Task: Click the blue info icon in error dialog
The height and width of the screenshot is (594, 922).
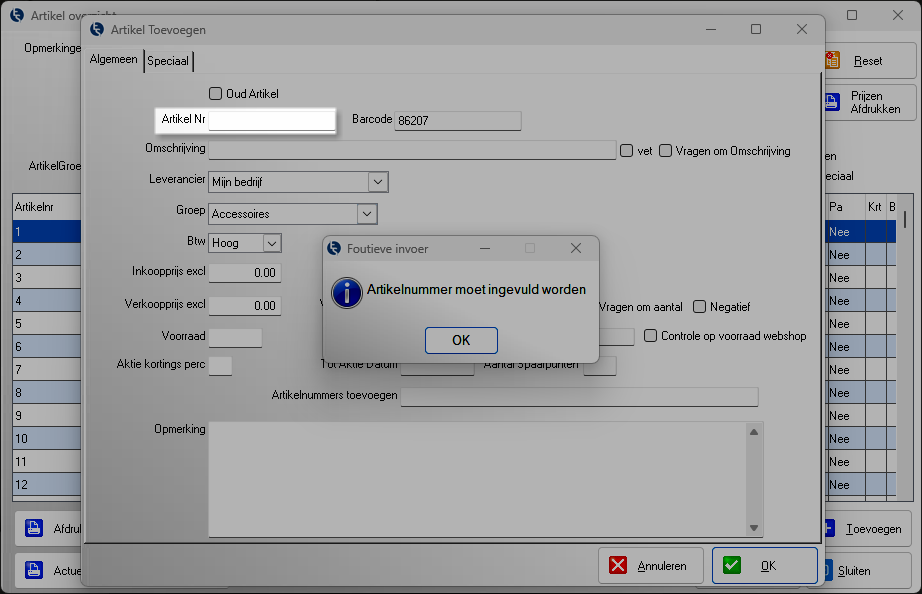Action: (346, 292)
